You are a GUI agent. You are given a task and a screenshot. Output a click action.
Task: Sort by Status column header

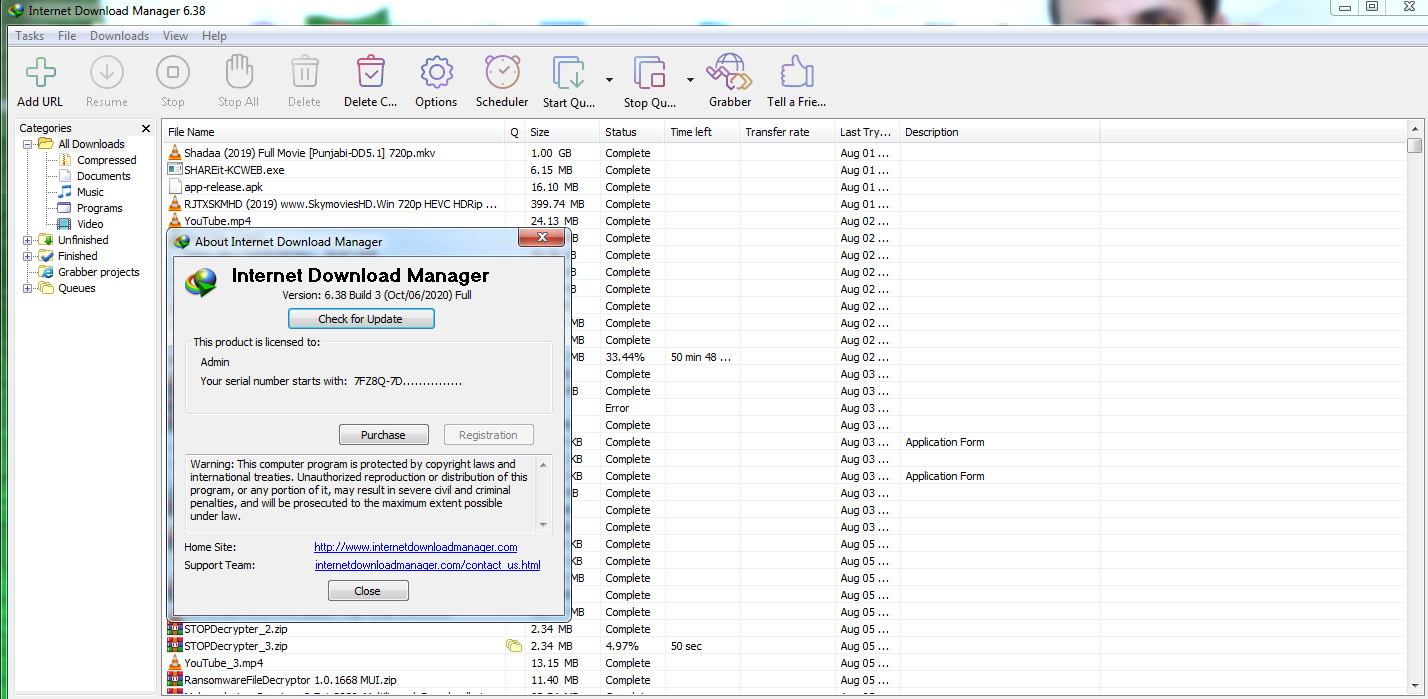pos(632,132)
